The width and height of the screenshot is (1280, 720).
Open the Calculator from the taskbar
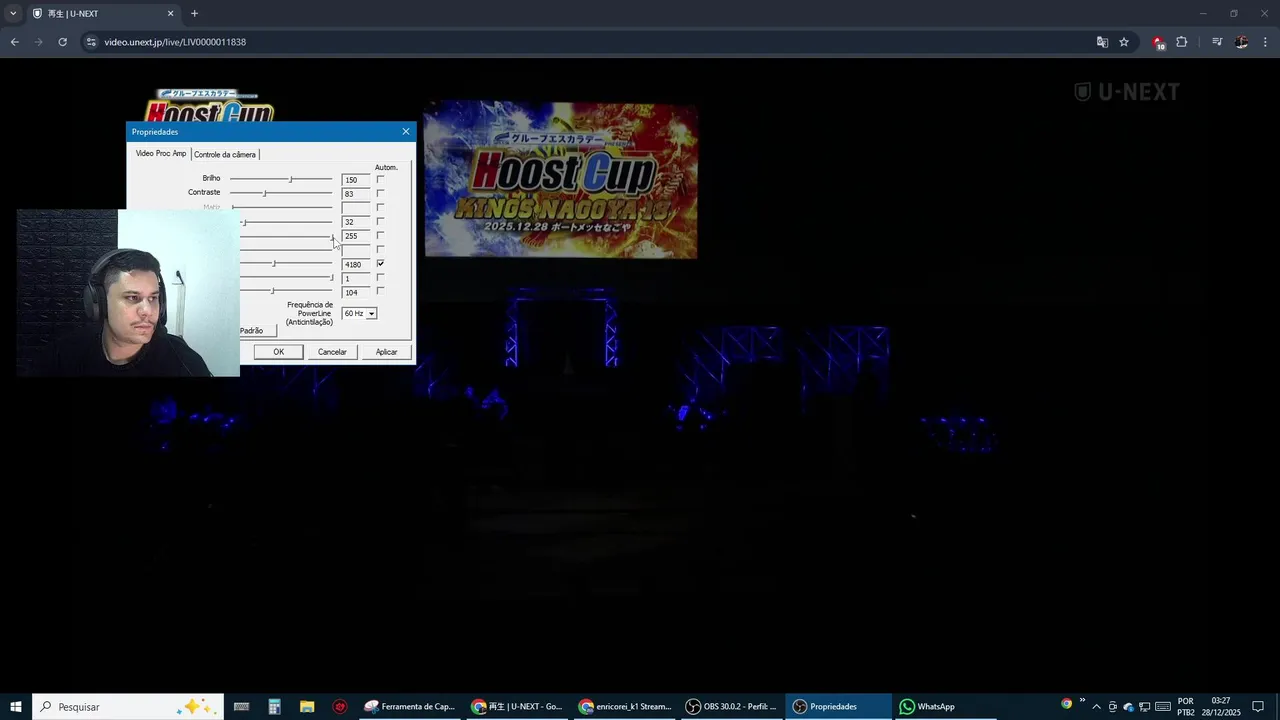274,706
